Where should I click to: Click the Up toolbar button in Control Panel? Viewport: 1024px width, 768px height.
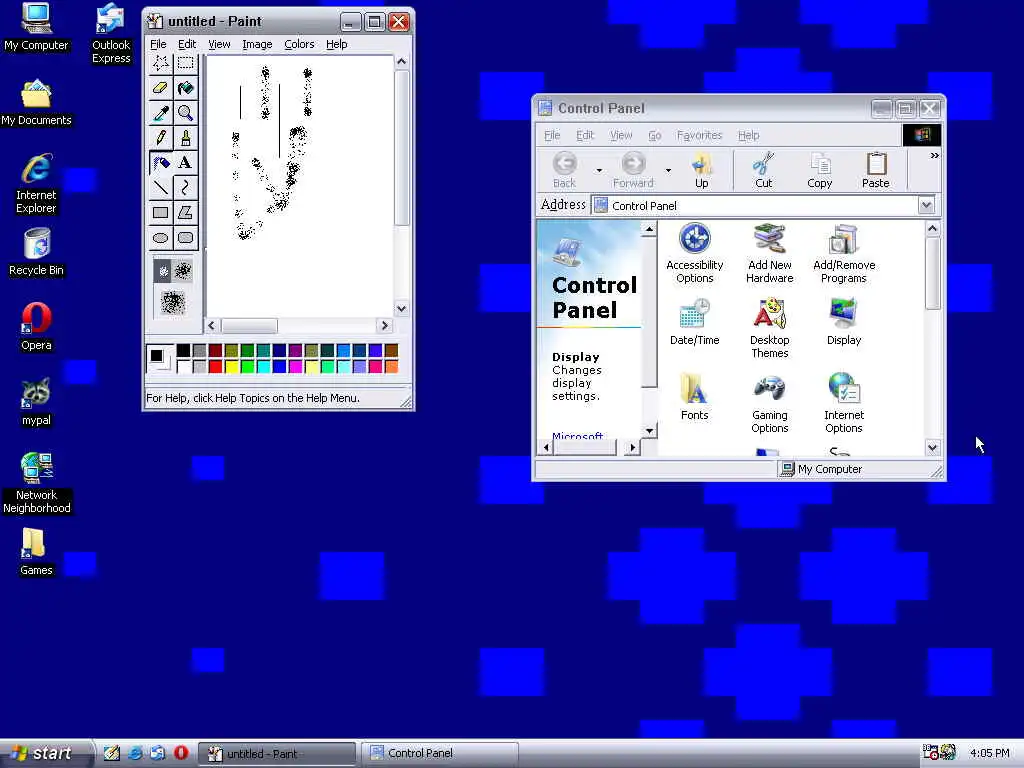pos(701,170)
